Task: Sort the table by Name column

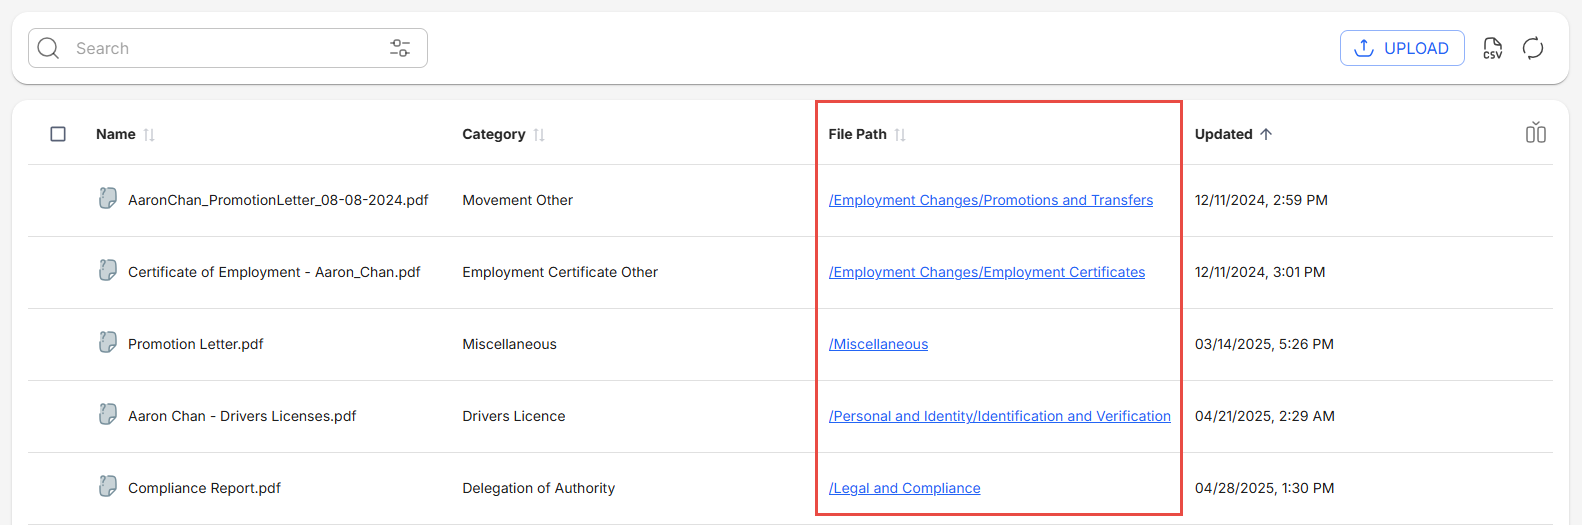Action: 149,135
